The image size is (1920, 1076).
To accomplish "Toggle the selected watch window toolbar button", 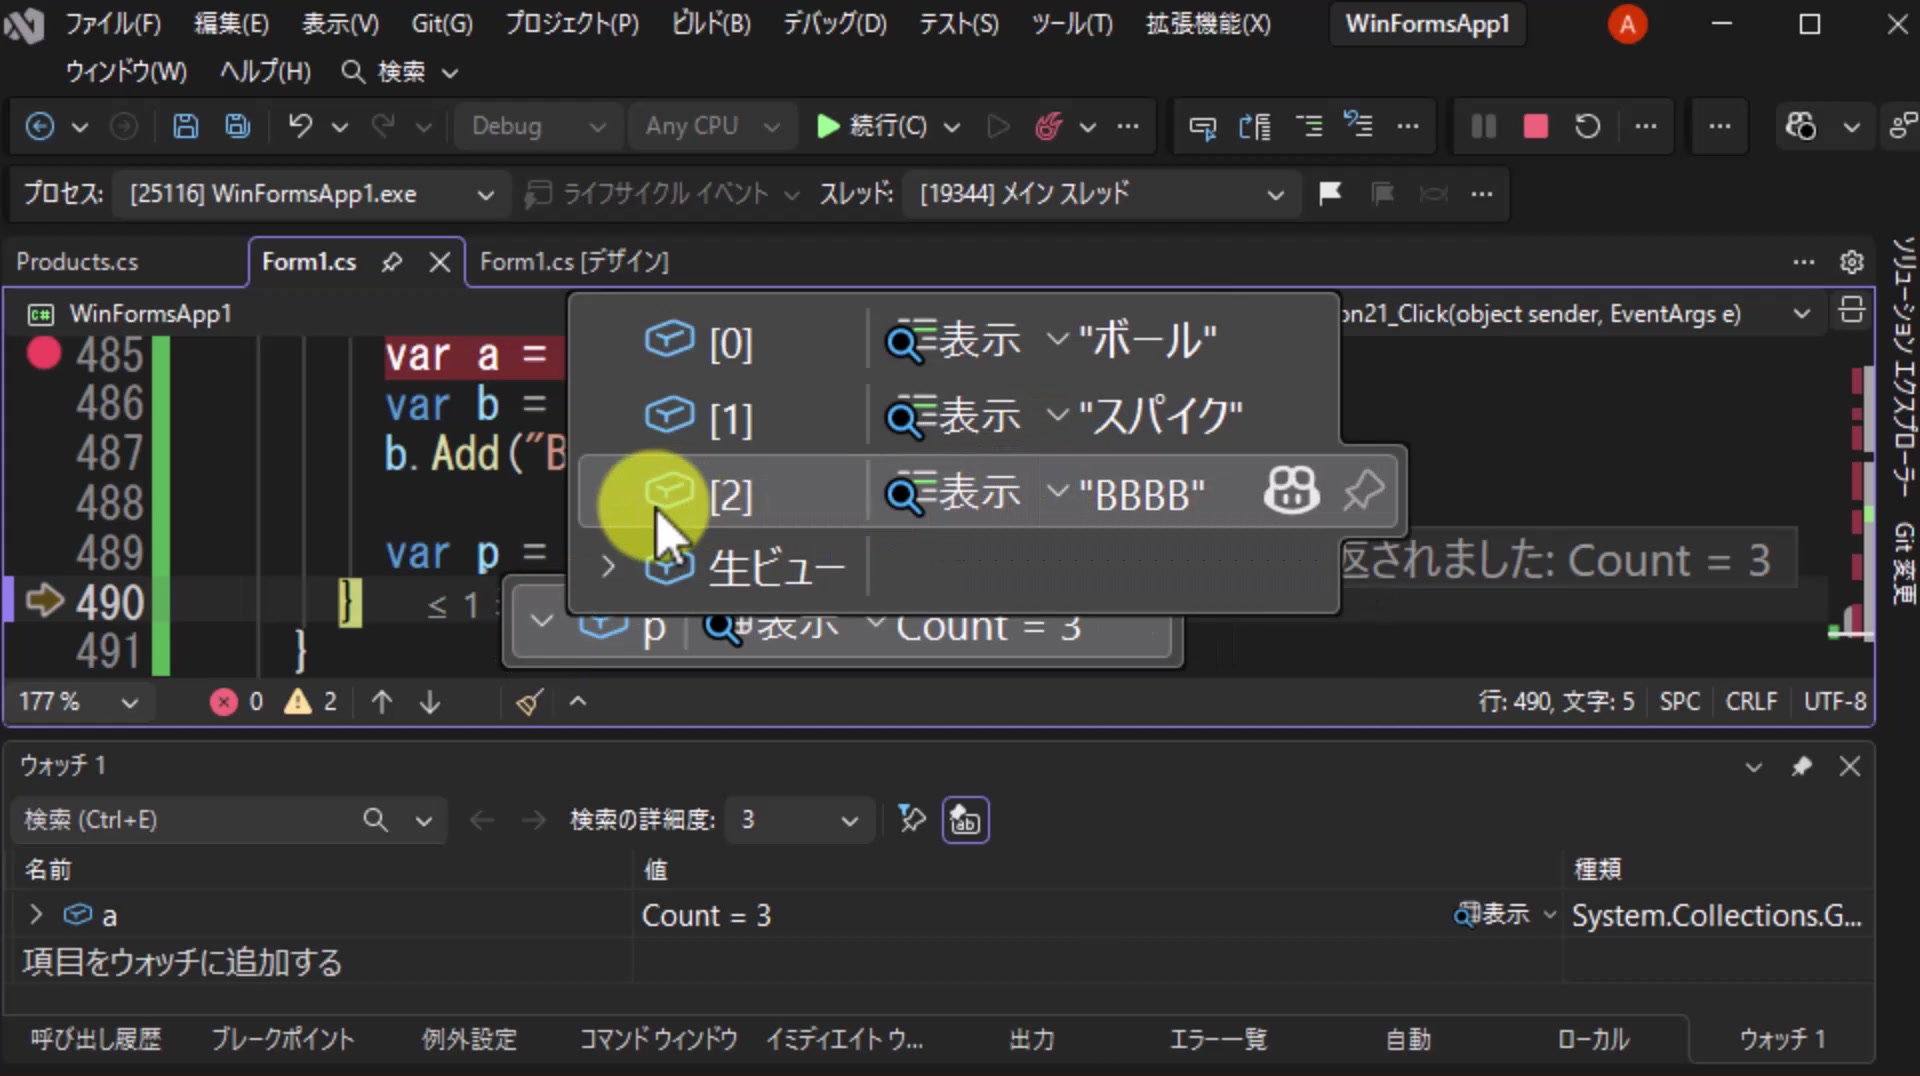I will pyautogui.click(x=965, y=820).
